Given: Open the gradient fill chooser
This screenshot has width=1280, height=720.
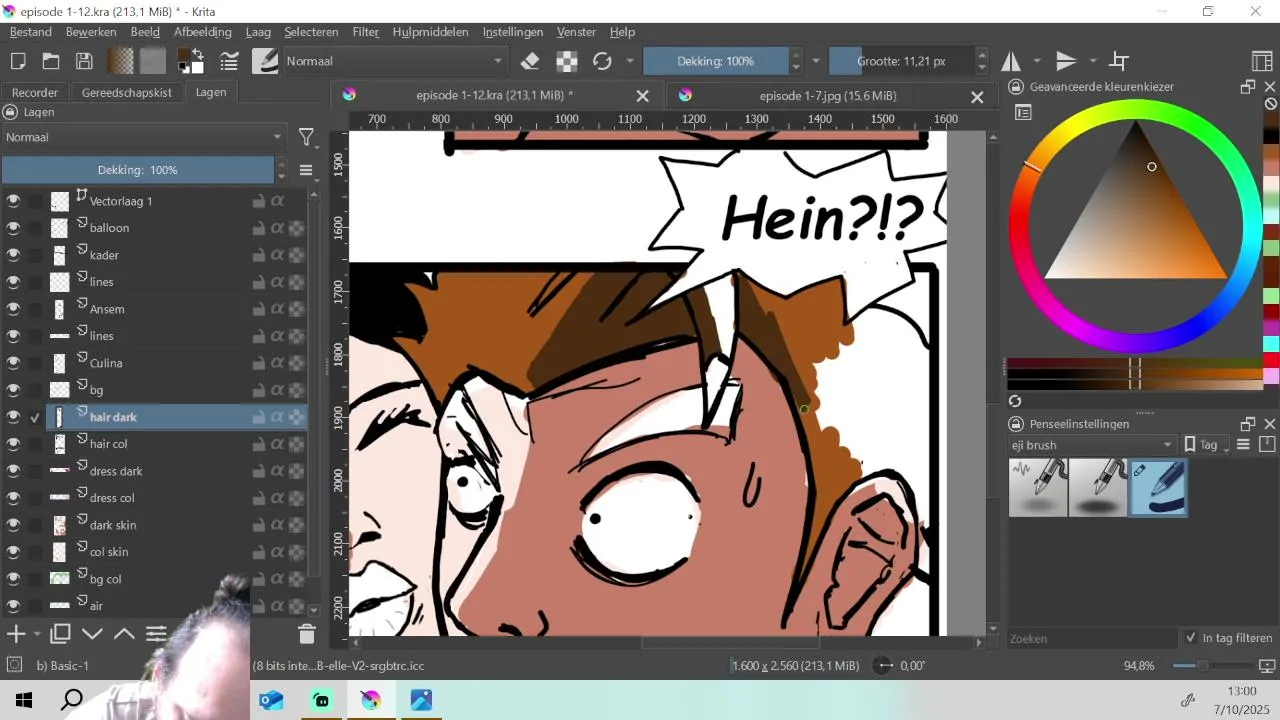Looking at the screenshot, I should click(x=121, y=61).
